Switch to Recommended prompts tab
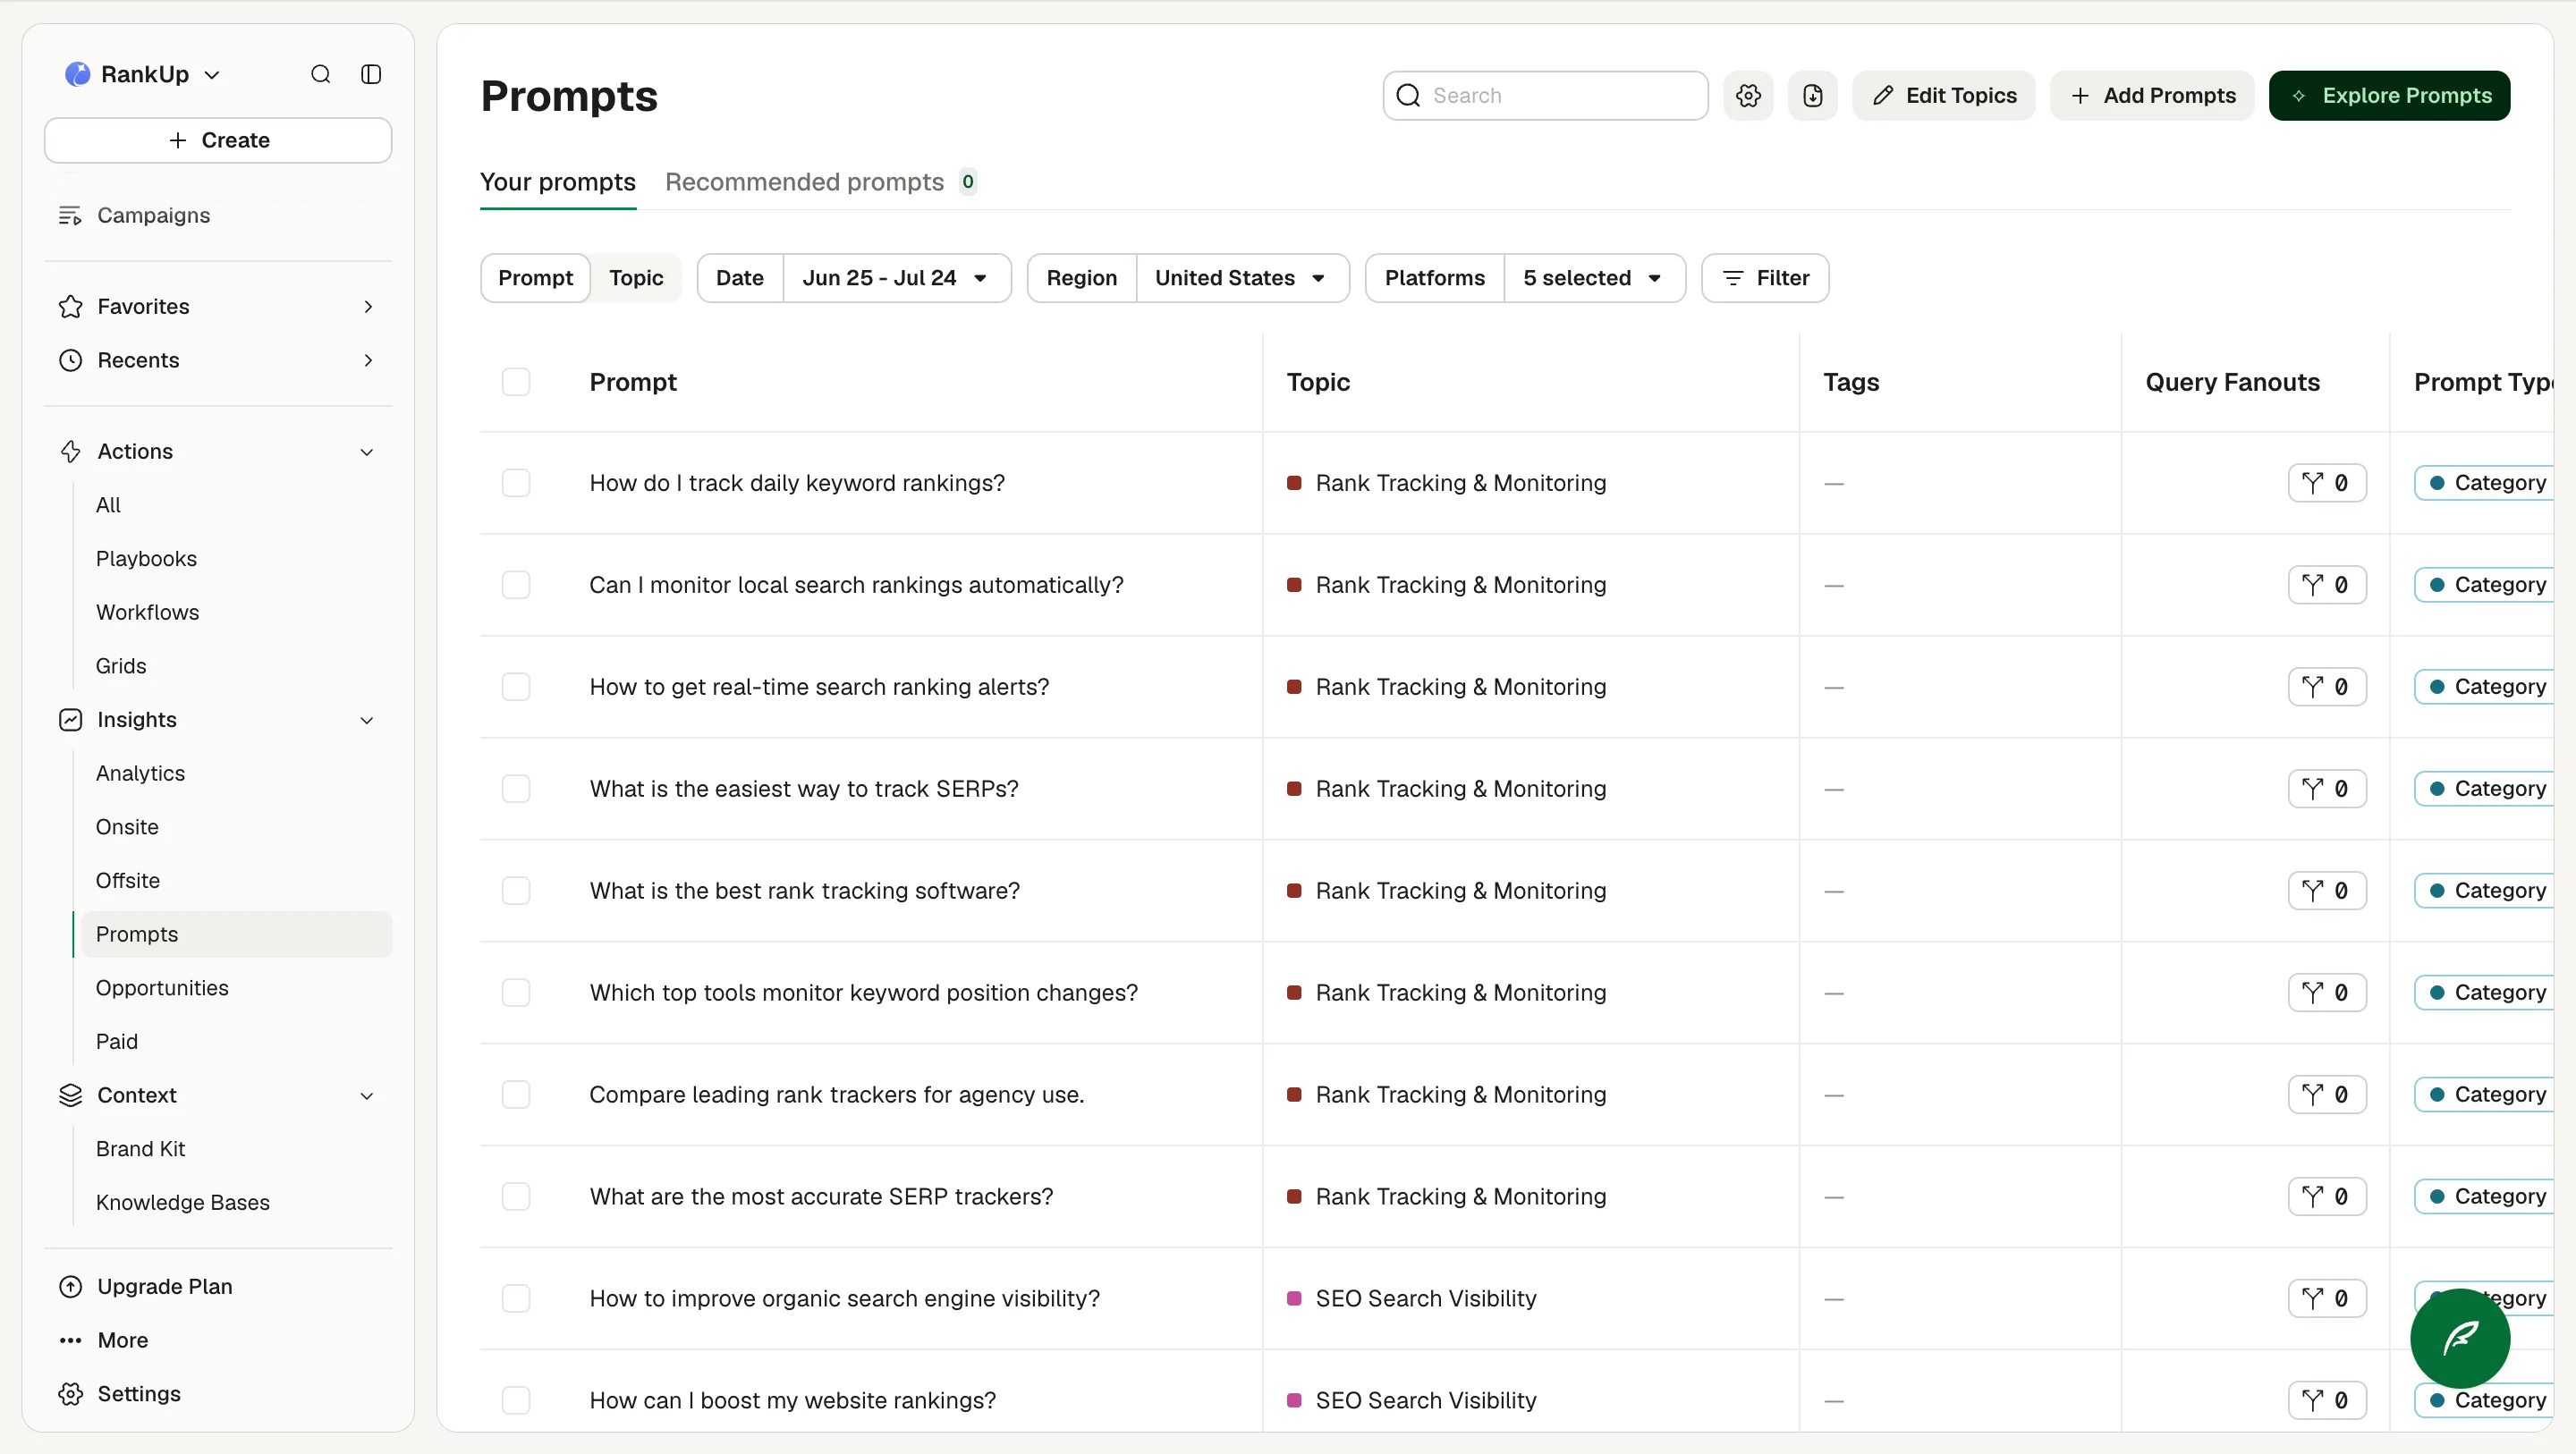2576x1454 pixels. 820,182
